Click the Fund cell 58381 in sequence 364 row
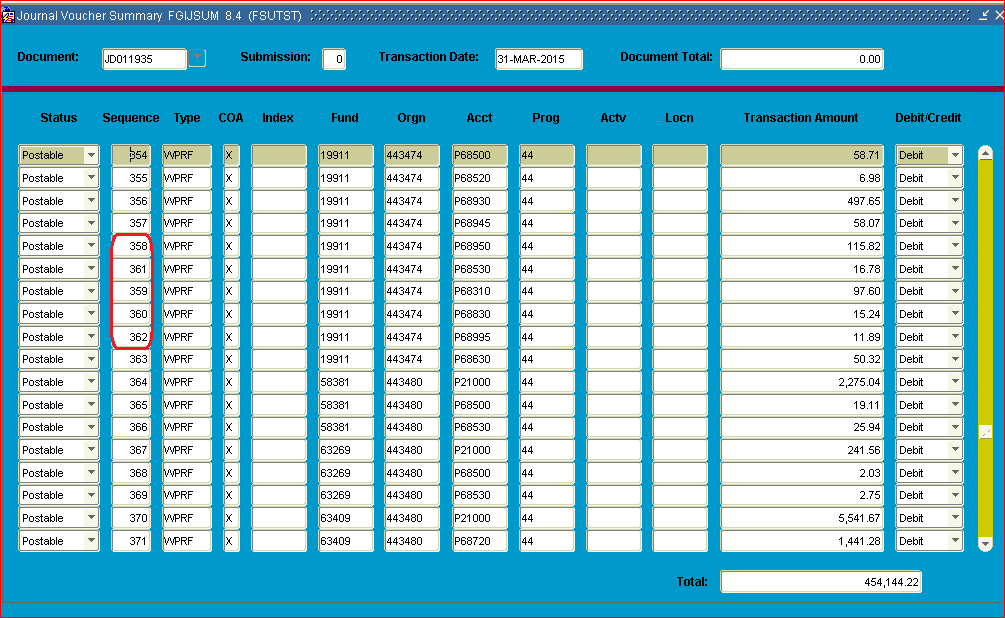The height and width of the screenshot is (618, 1005). point(345,382)
